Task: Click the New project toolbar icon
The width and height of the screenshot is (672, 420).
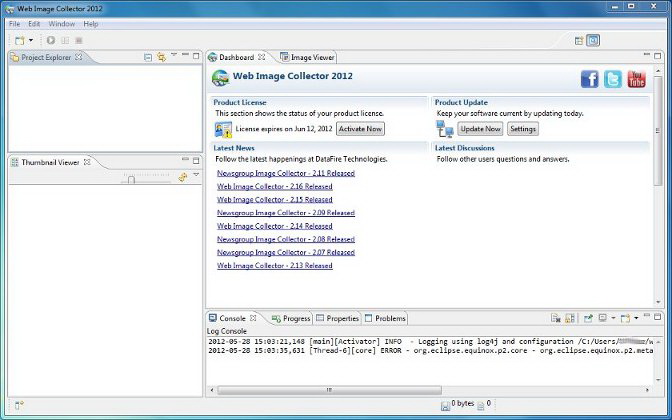Action: pyautogui.click(x=20, y=40)
